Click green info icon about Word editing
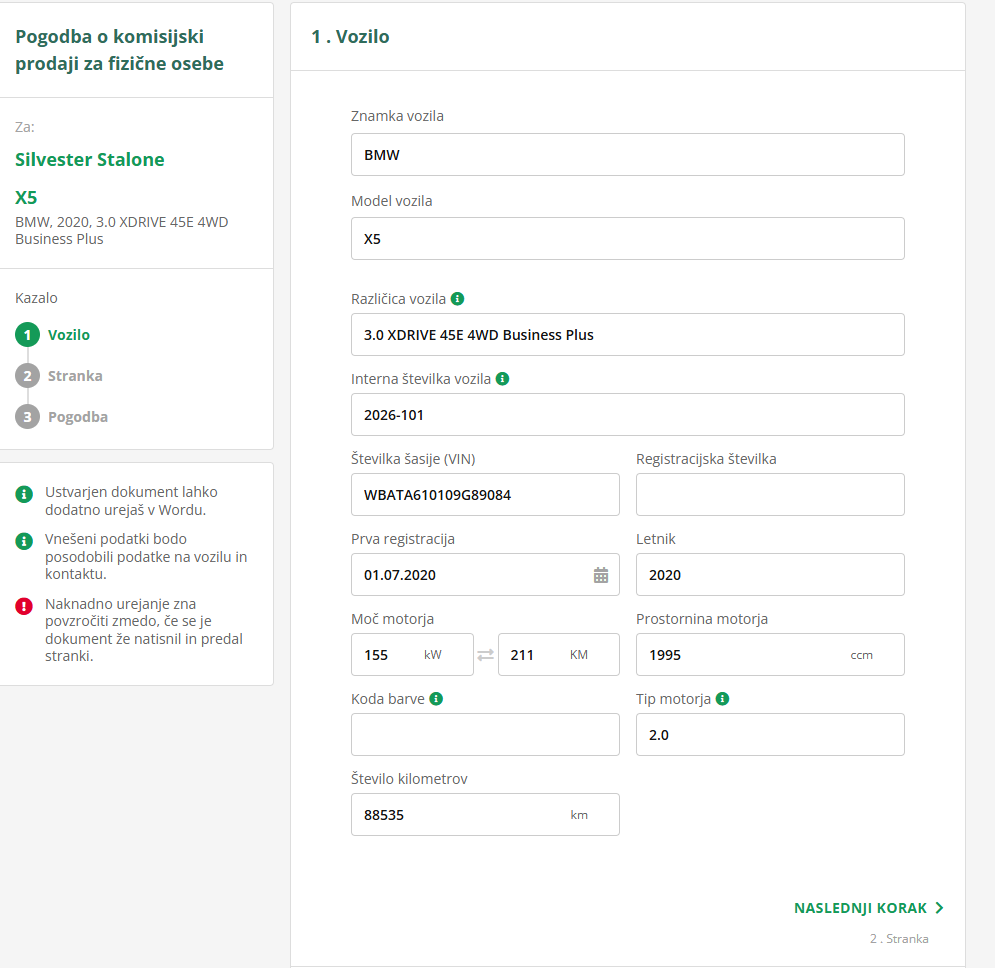Image resolution: width=995 pixels, height=968 pixels. [24, 493]
